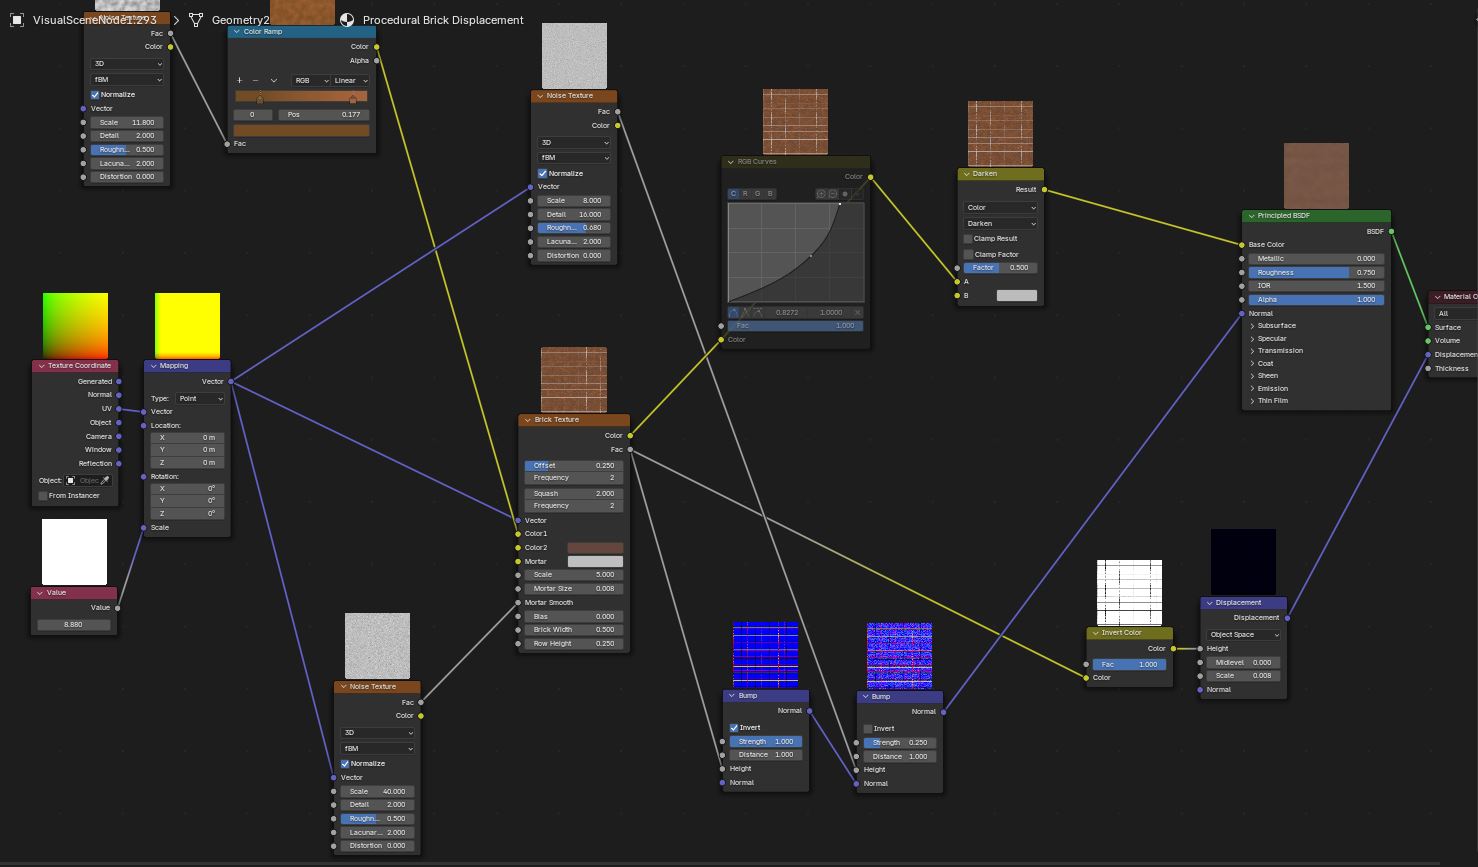The width and height of the screenshot is (1478, 867).
Task: Toggle Clamp Result in Darken node
Action: 968,239
